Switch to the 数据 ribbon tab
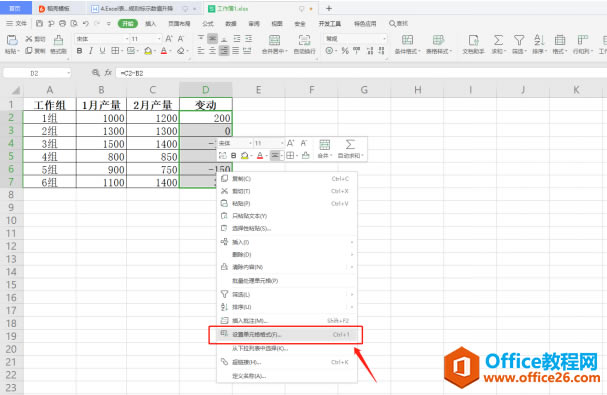 231,24
